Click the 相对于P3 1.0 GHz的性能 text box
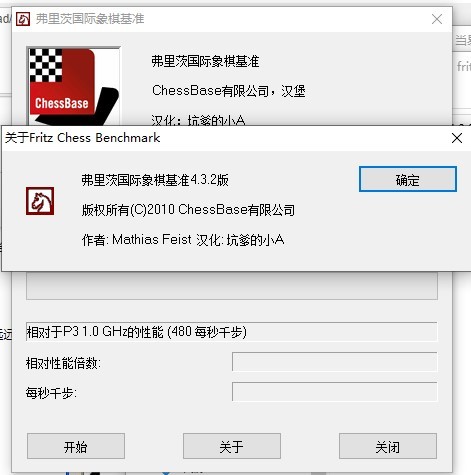 231,332
